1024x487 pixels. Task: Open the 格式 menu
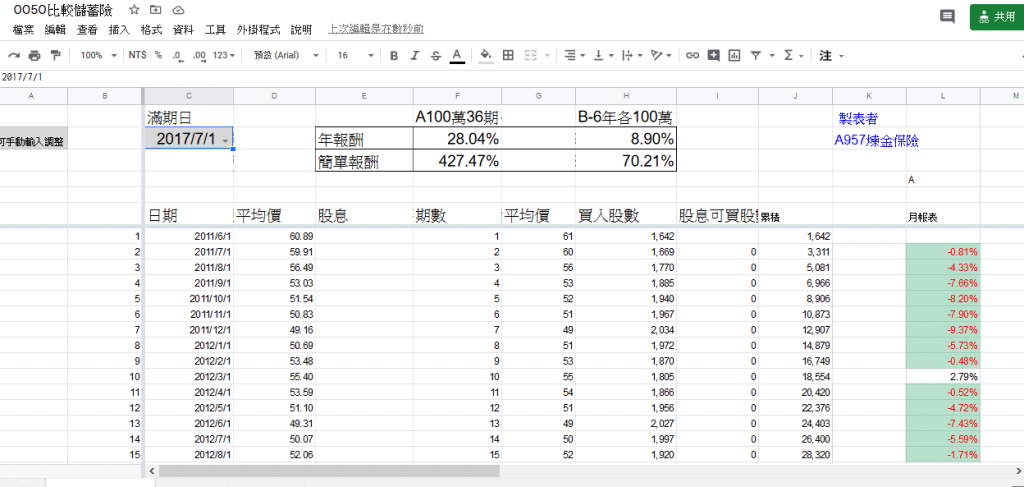point(151,30)
